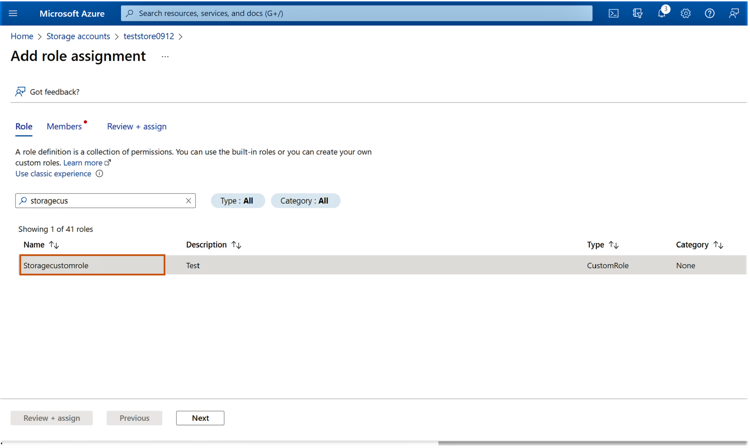Follow the Use classic experience link
750x448 pixels.
click(x=53, y=174)
